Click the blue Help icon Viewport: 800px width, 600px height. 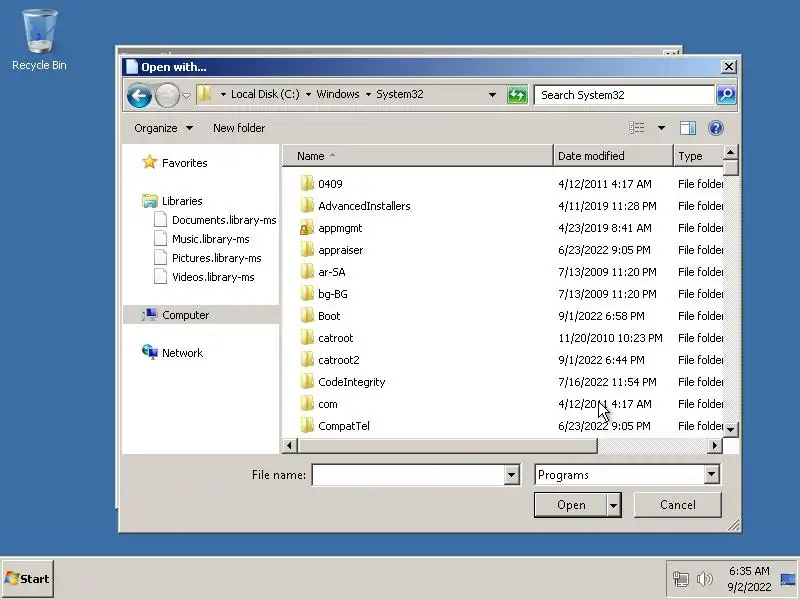[x=716, y=128]
